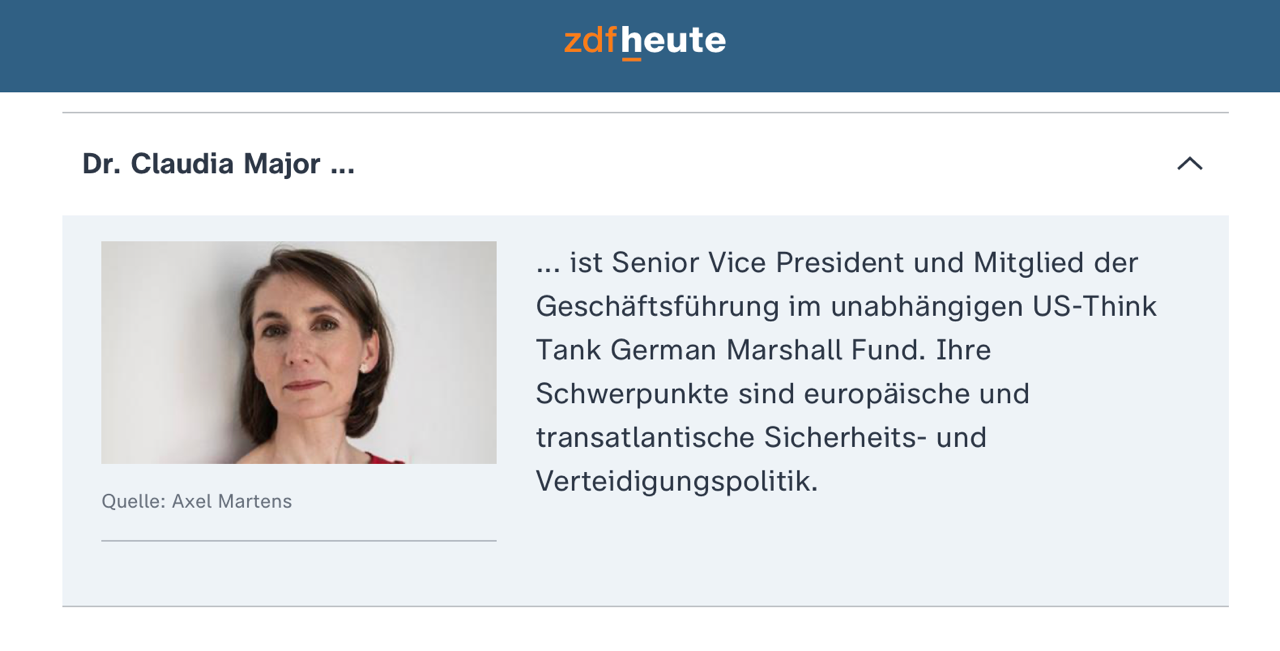Viewport: 1280px width, 651px height.
Task: Click the name "Axel Martens" in the caption
Action: coord(232,501)
